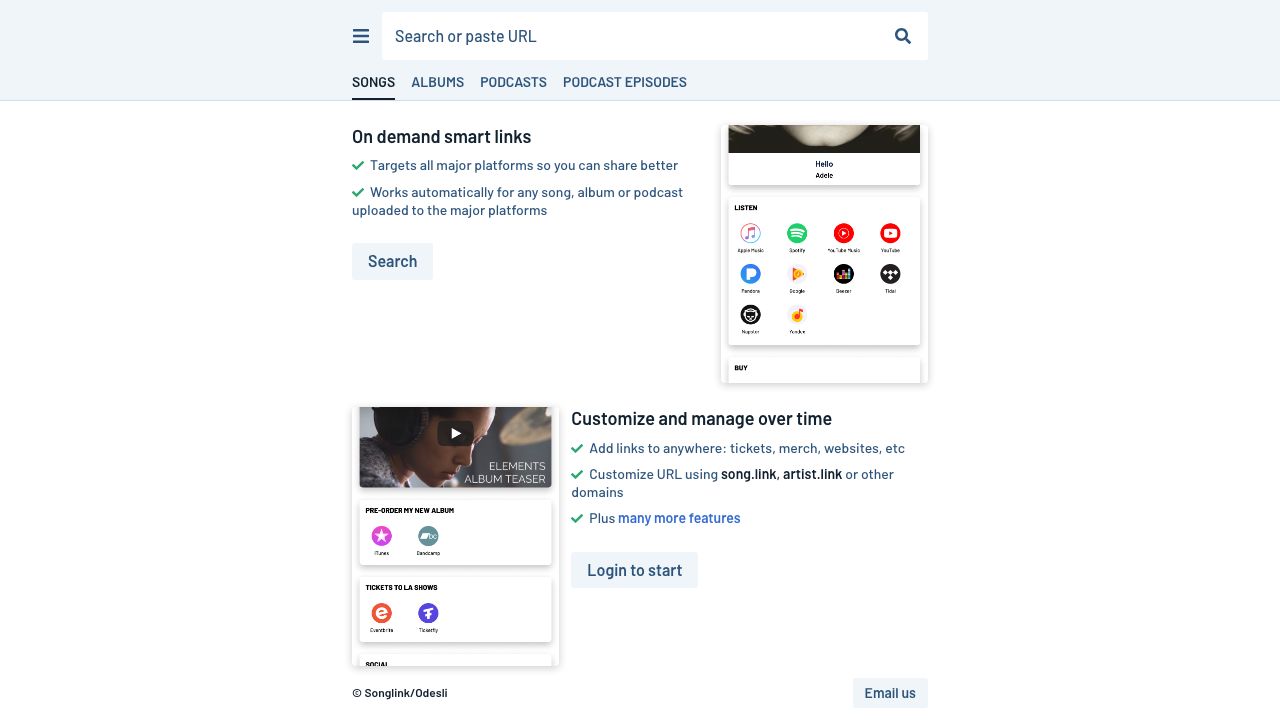Open the Podcast Episodes tab
The height and width of the screenshot is (720, 1280).
point(624,82)
